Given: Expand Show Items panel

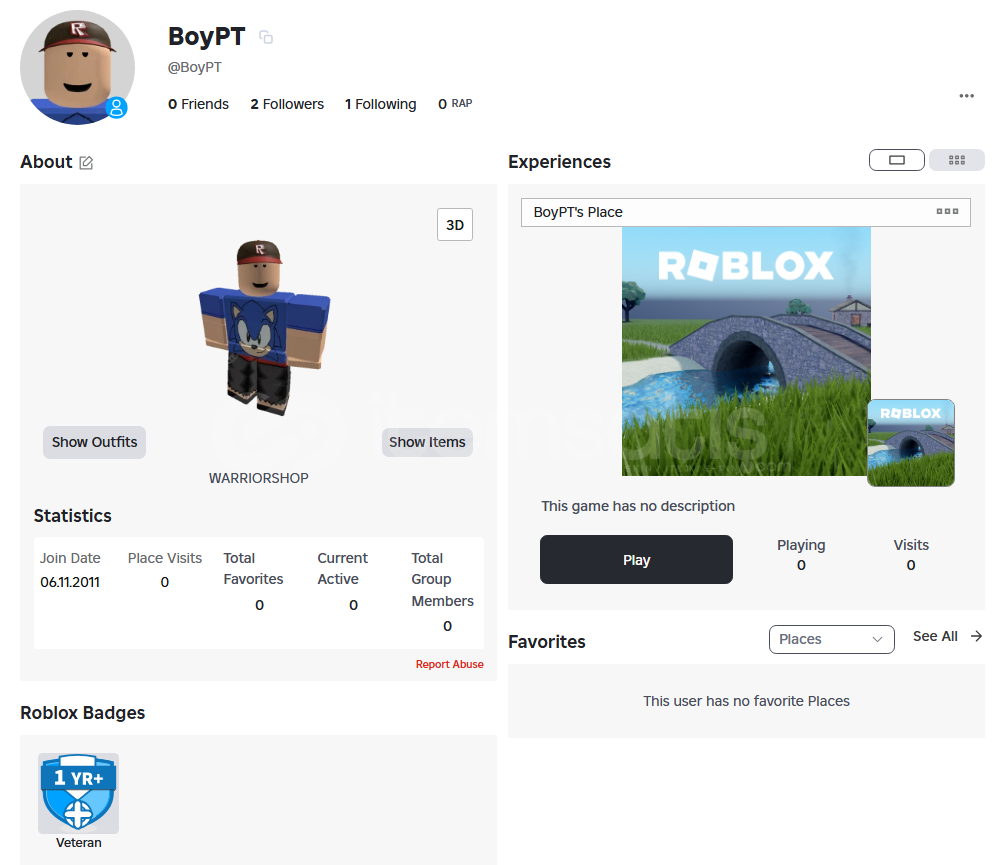Looking at the screenshot, I should 427,442.
